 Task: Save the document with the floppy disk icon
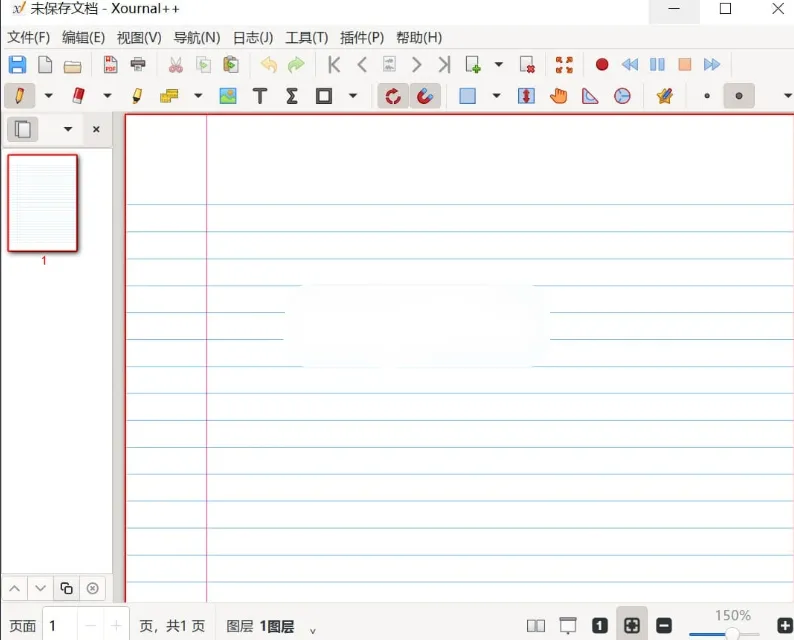click(x=17, y=65)
